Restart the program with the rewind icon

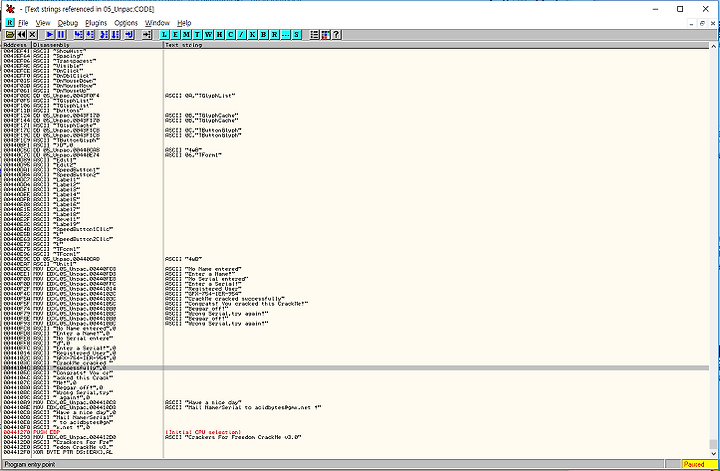21,34
